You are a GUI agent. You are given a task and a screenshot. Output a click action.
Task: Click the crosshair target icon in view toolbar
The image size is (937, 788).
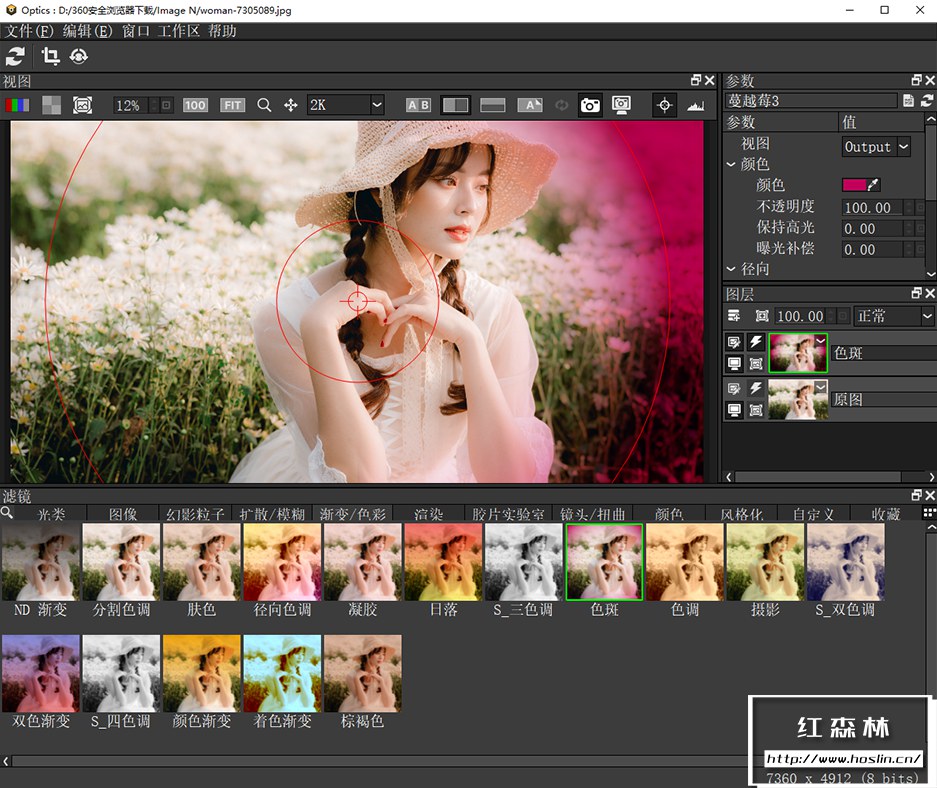click(x=664, y=105)
